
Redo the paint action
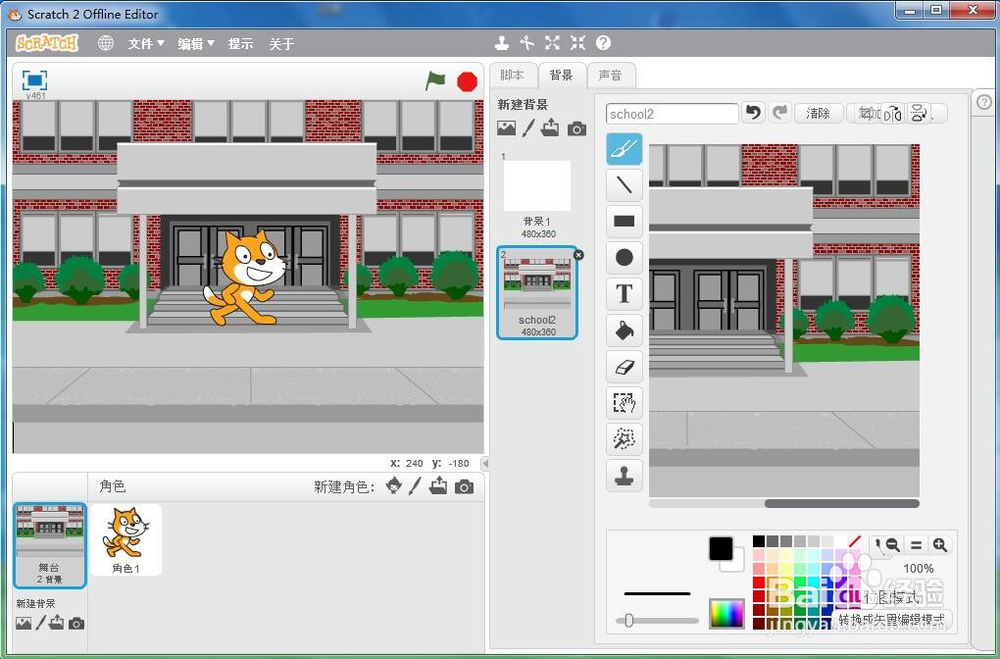tap(779, 114)
